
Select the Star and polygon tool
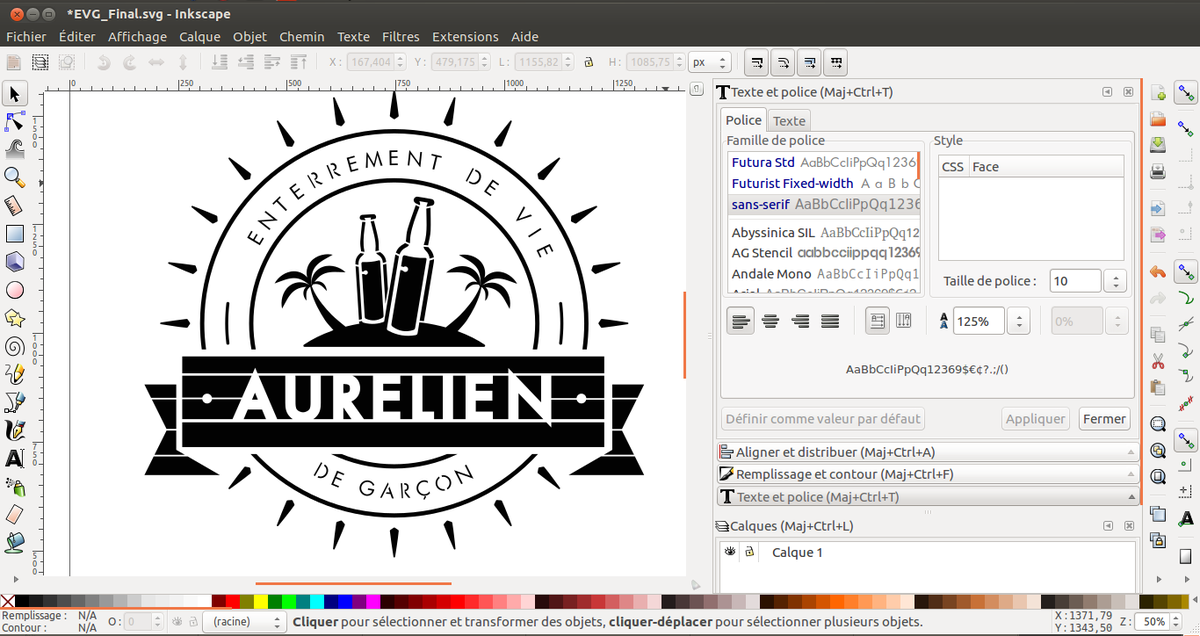(15, 318)
